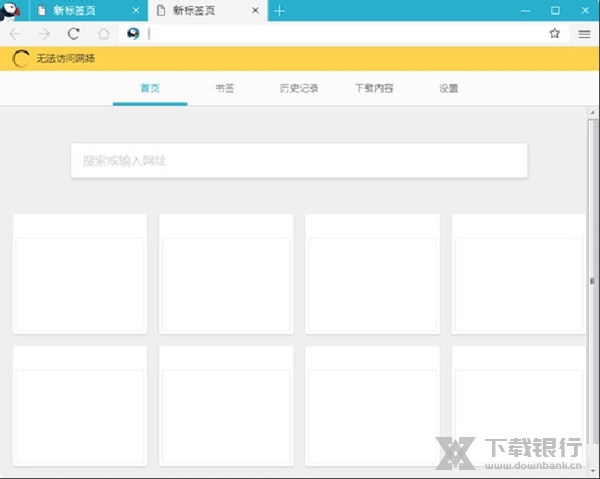Screen dimensions: 600x479
Task: Click the first speed-dial thumbnail tile
Action: pyautogui.click(x=80, y=273)
